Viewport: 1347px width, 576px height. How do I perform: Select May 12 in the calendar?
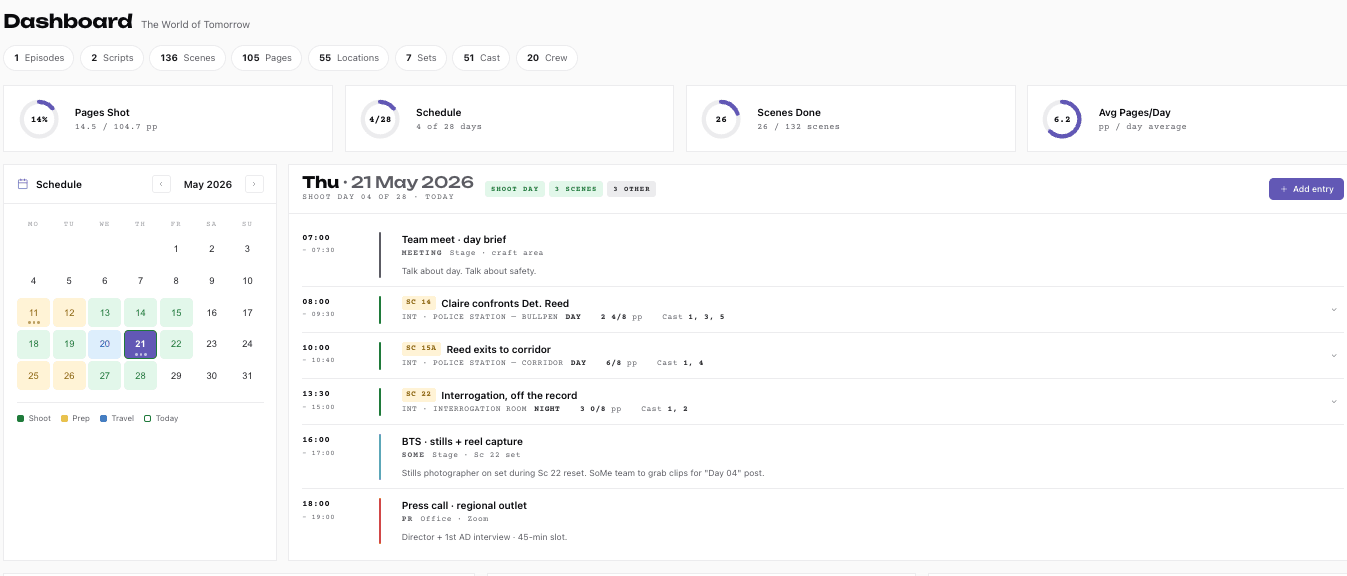pyautogui.click(x=69, y=313)
